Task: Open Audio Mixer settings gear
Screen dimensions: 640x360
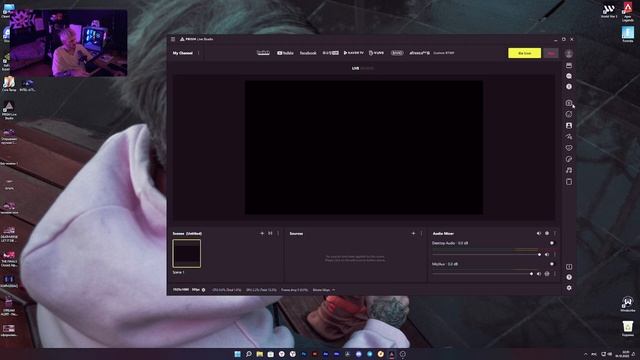Action: 547,233
